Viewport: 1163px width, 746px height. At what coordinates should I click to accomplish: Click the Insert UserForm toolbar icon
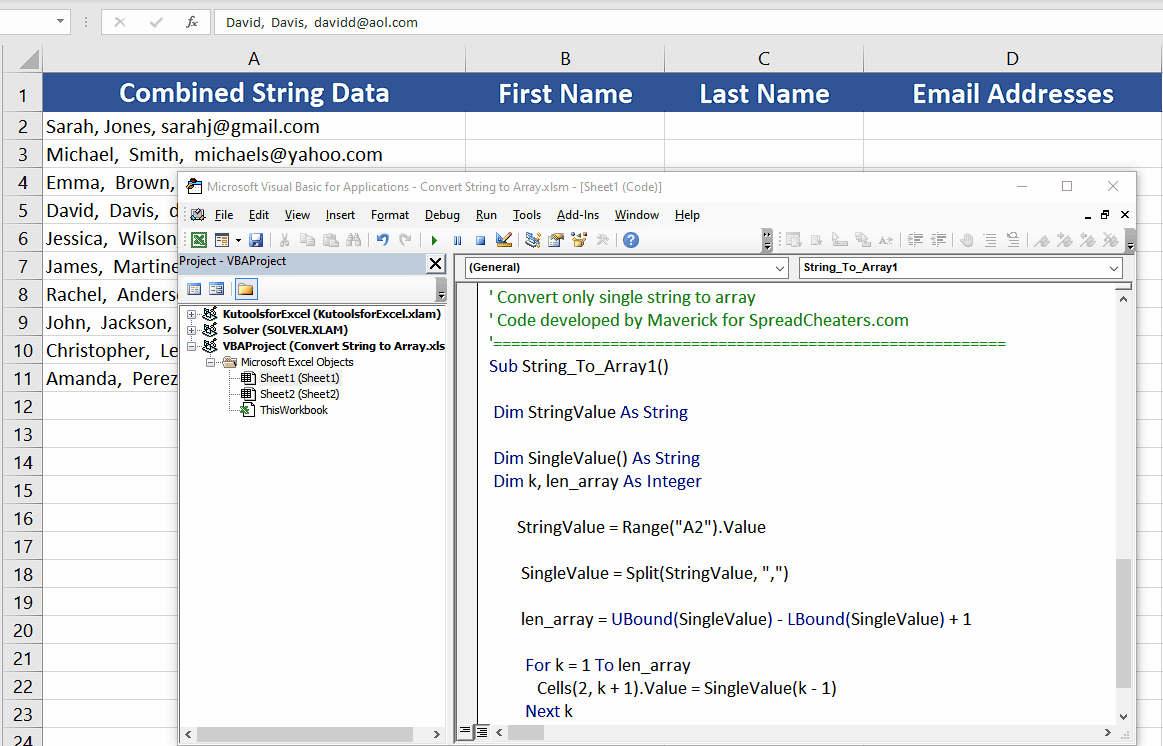tap(221, 240)
